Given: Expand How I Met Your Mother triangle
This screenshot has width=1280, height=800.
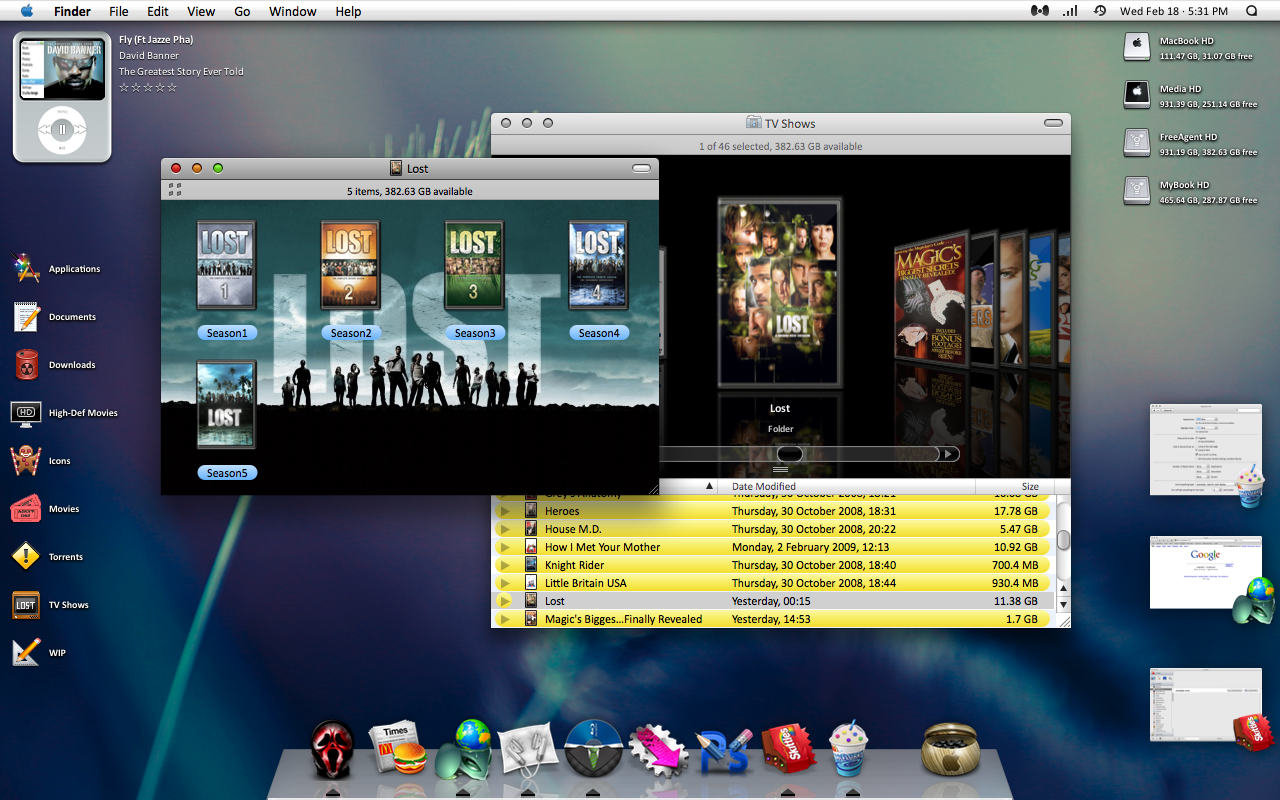Looking at the screenshot, I should 505,547.
